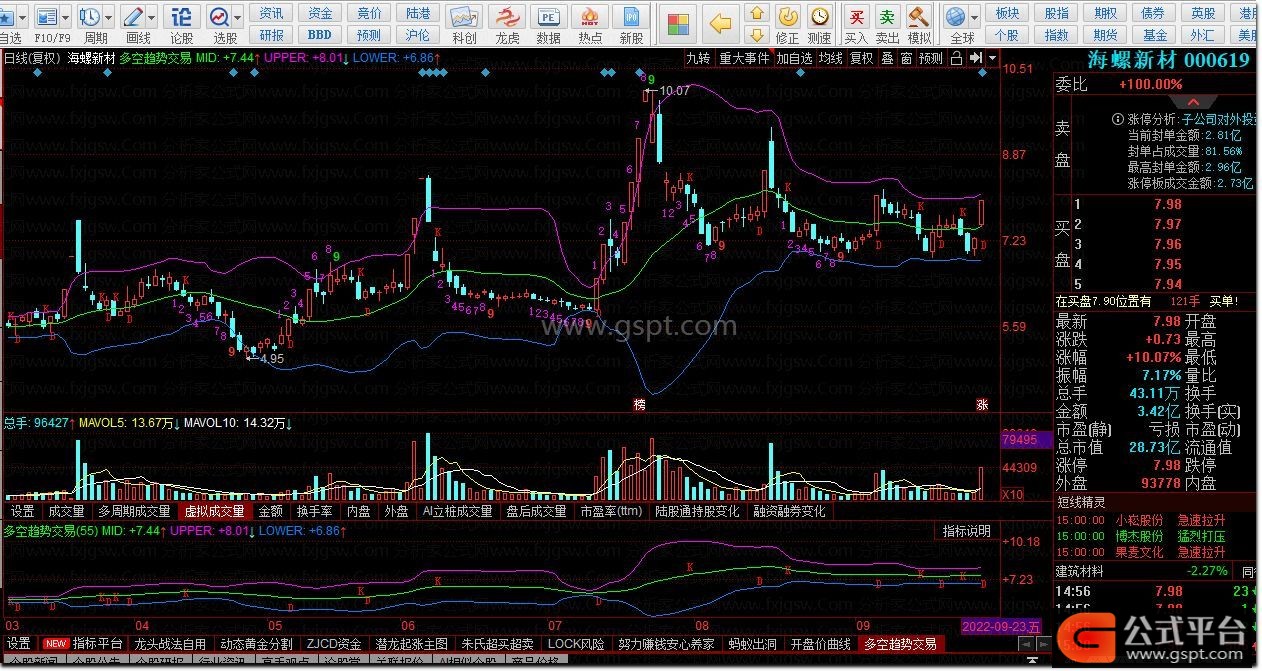
Task: Click the 买入 buy icon
Action: 857,16
